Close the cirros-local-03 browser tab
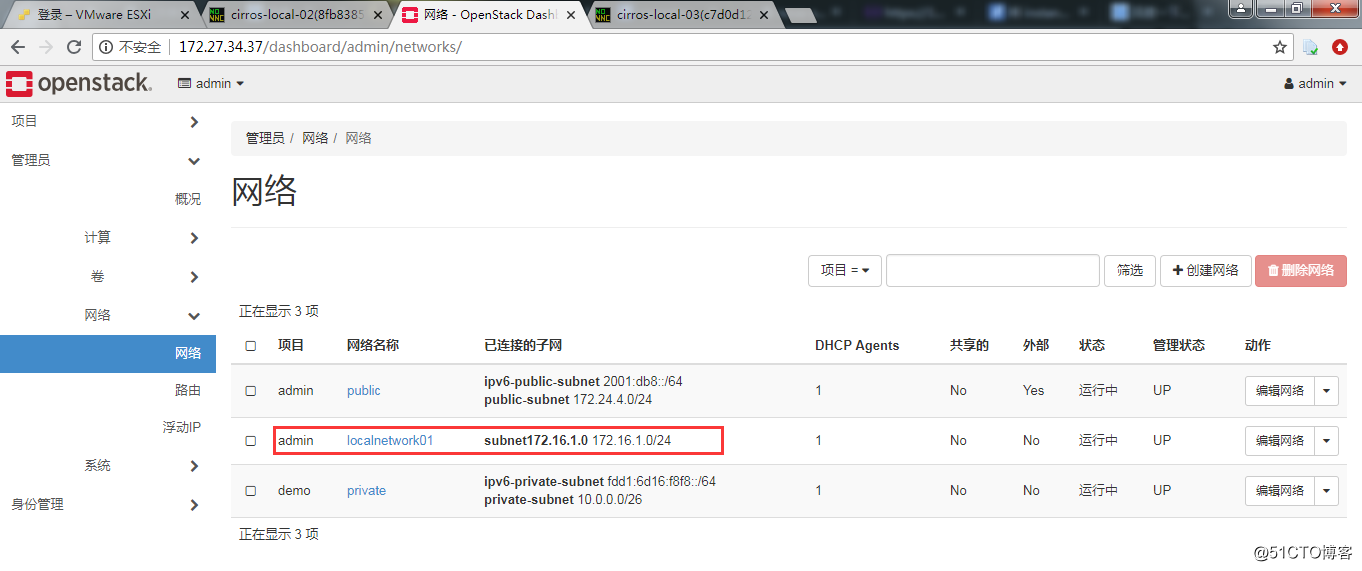This screenshot has width=1362, height=571. (762, 15)
